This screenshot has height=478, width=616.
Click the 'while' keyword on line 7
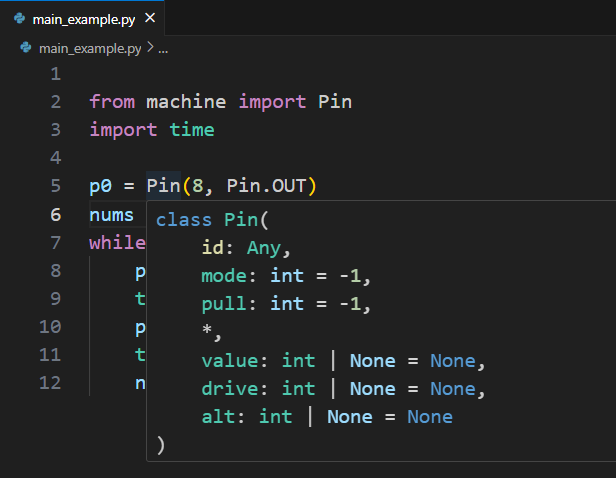(117, 242)
